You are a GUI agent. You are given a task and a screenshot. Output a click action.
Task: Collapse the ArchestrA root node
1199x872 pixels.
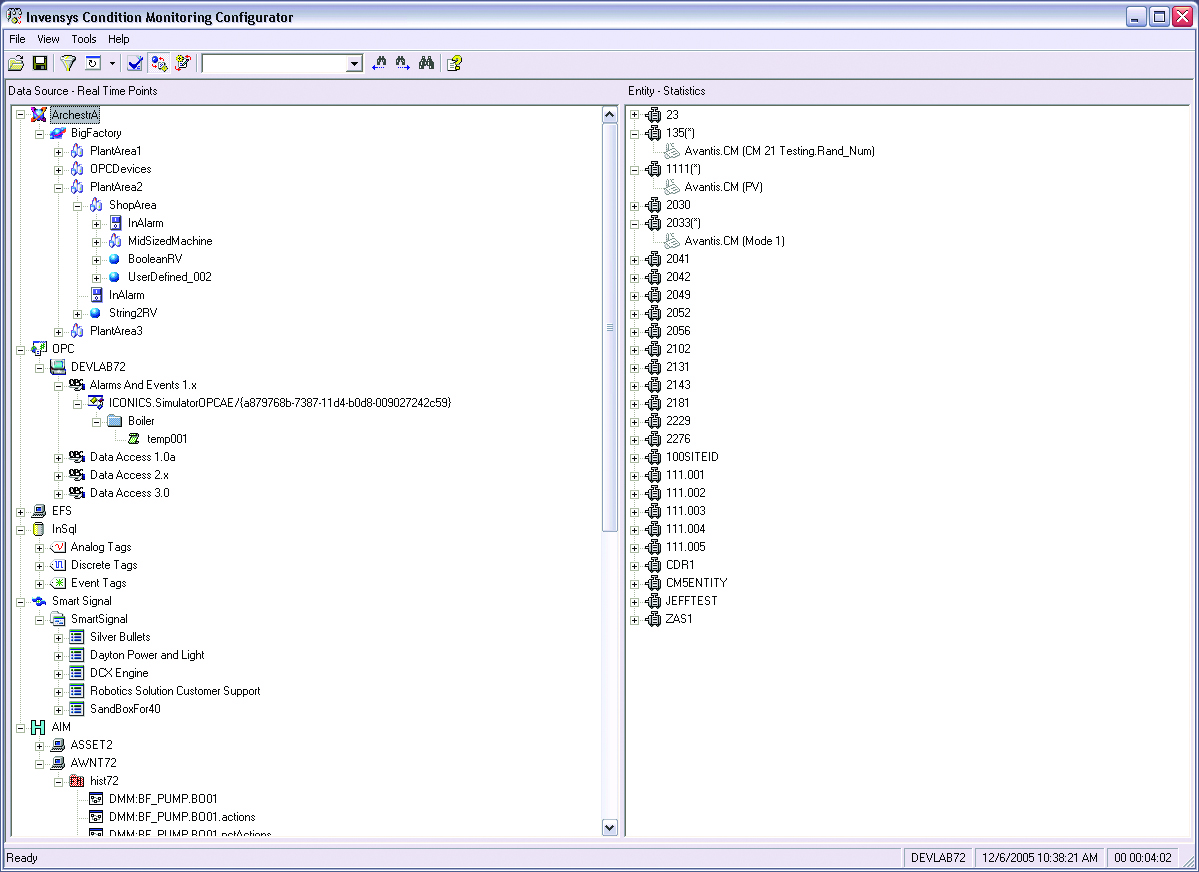21,116
